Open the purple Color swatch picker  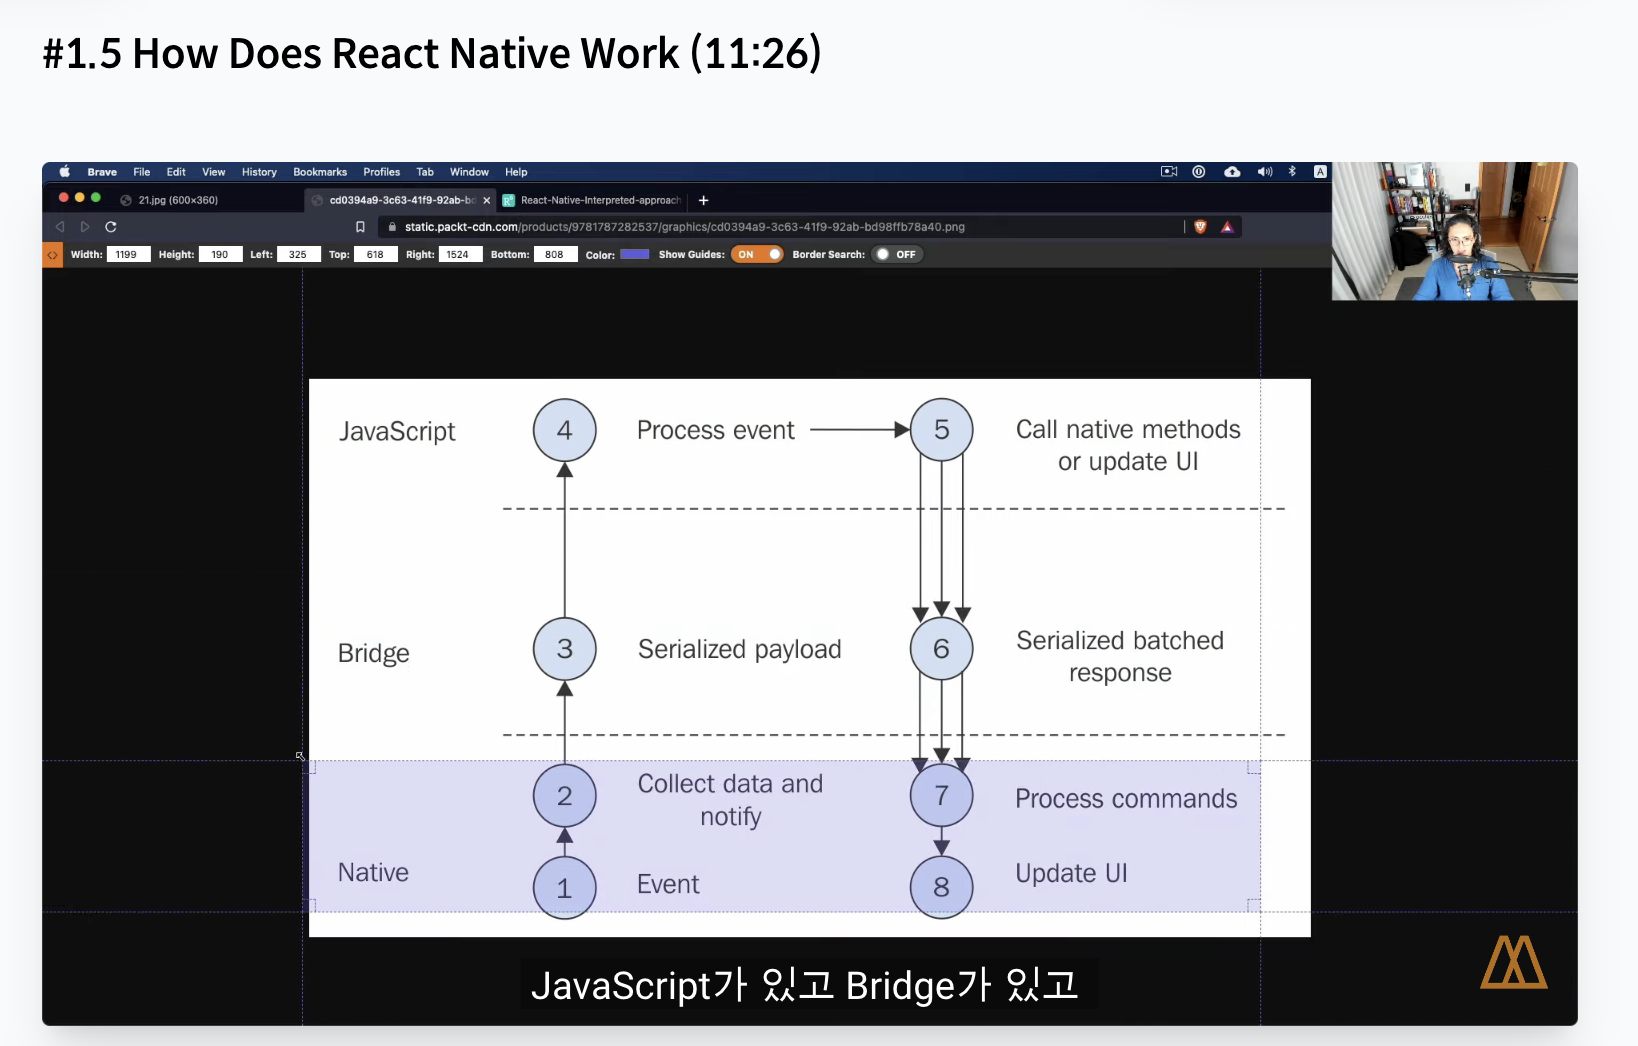pos(634,254)
